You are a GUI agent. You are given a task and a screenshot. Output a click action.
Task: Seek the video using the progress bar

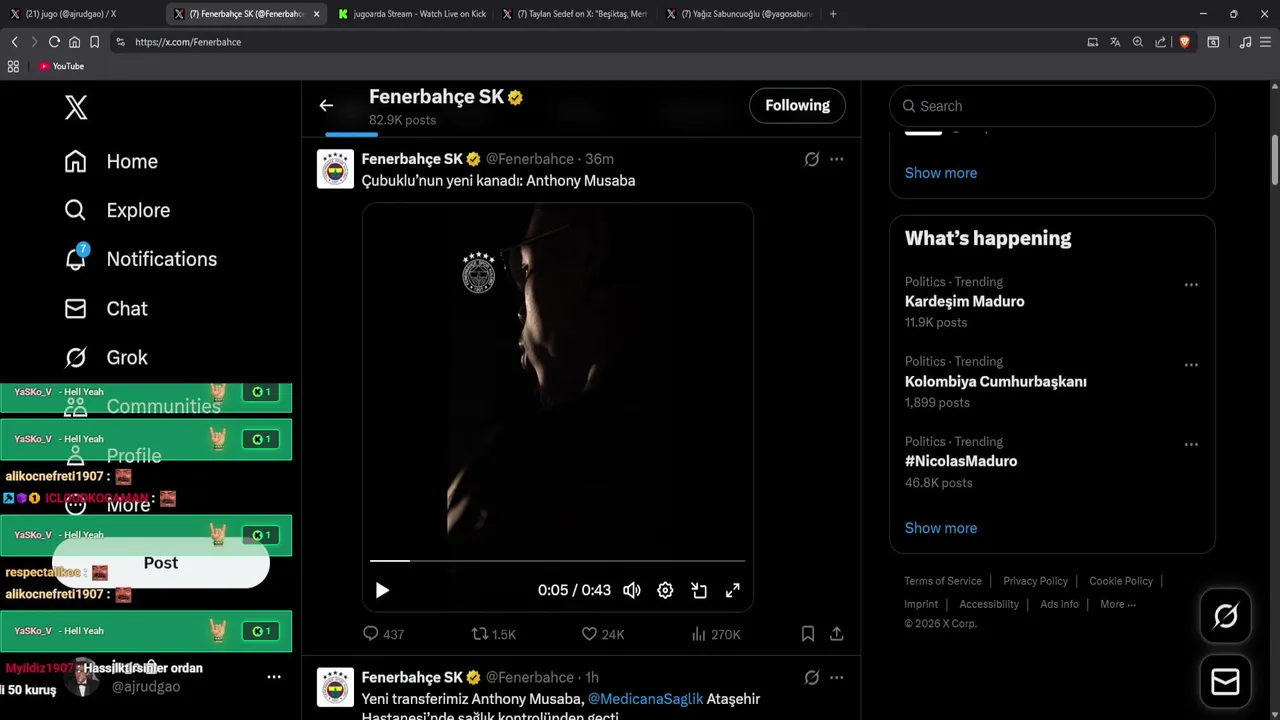click(x=558, y=561)
